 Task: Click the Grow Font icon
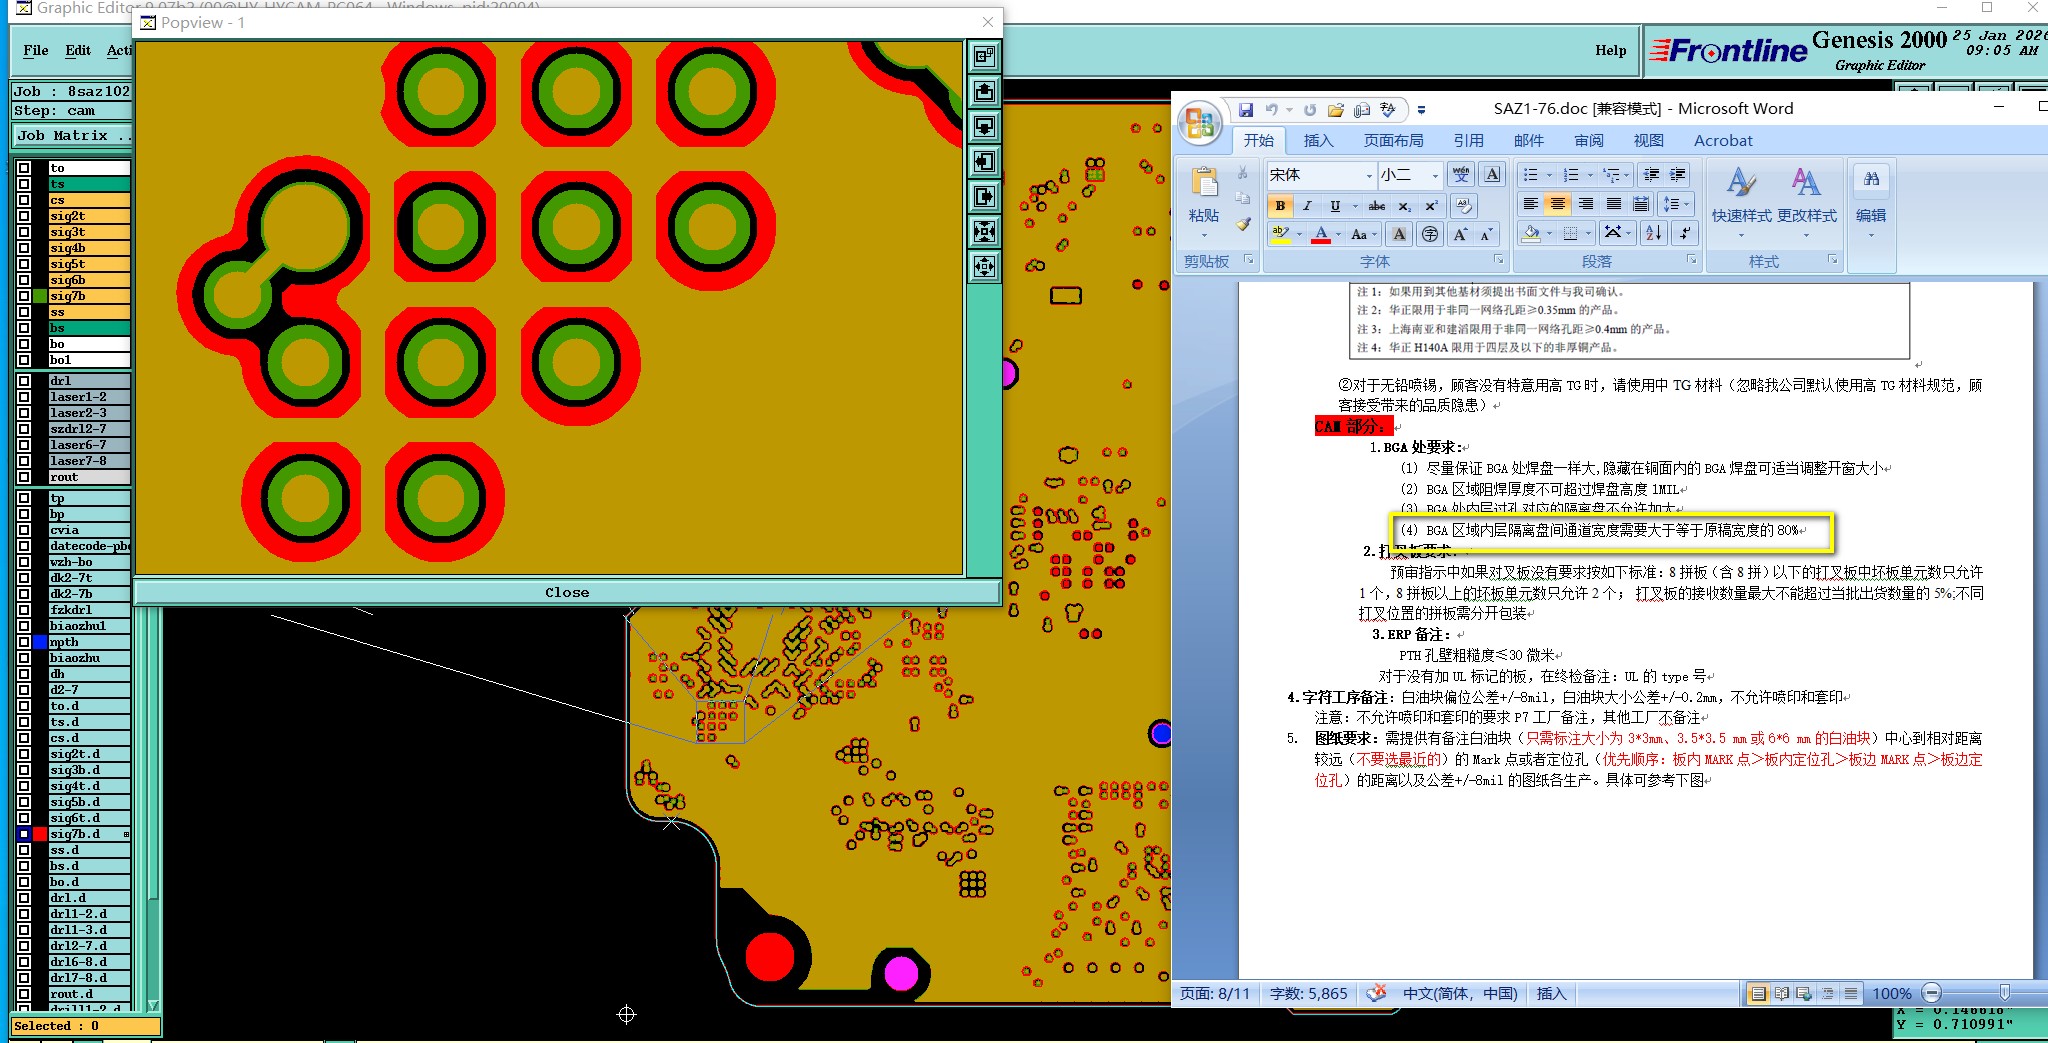(1460, 235)
